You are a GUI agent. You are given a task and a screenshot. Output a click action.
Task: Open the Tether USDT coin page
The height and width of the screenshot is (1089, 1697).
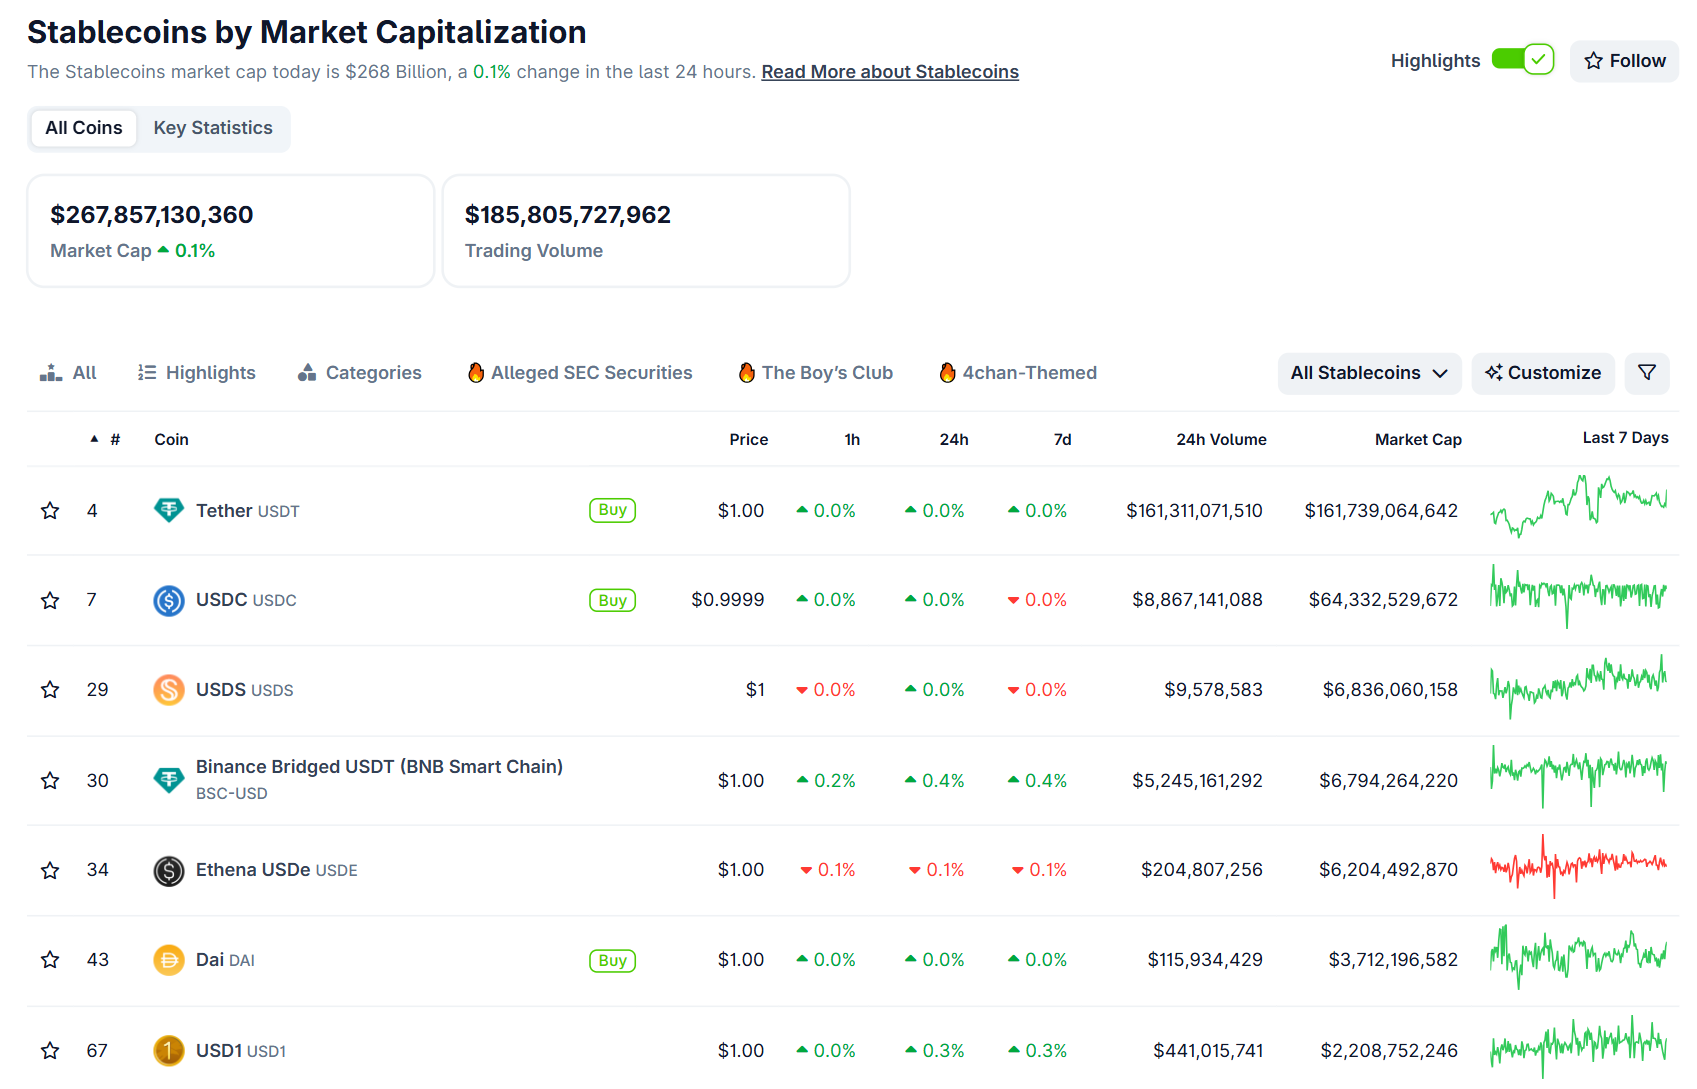pos(248,511)
